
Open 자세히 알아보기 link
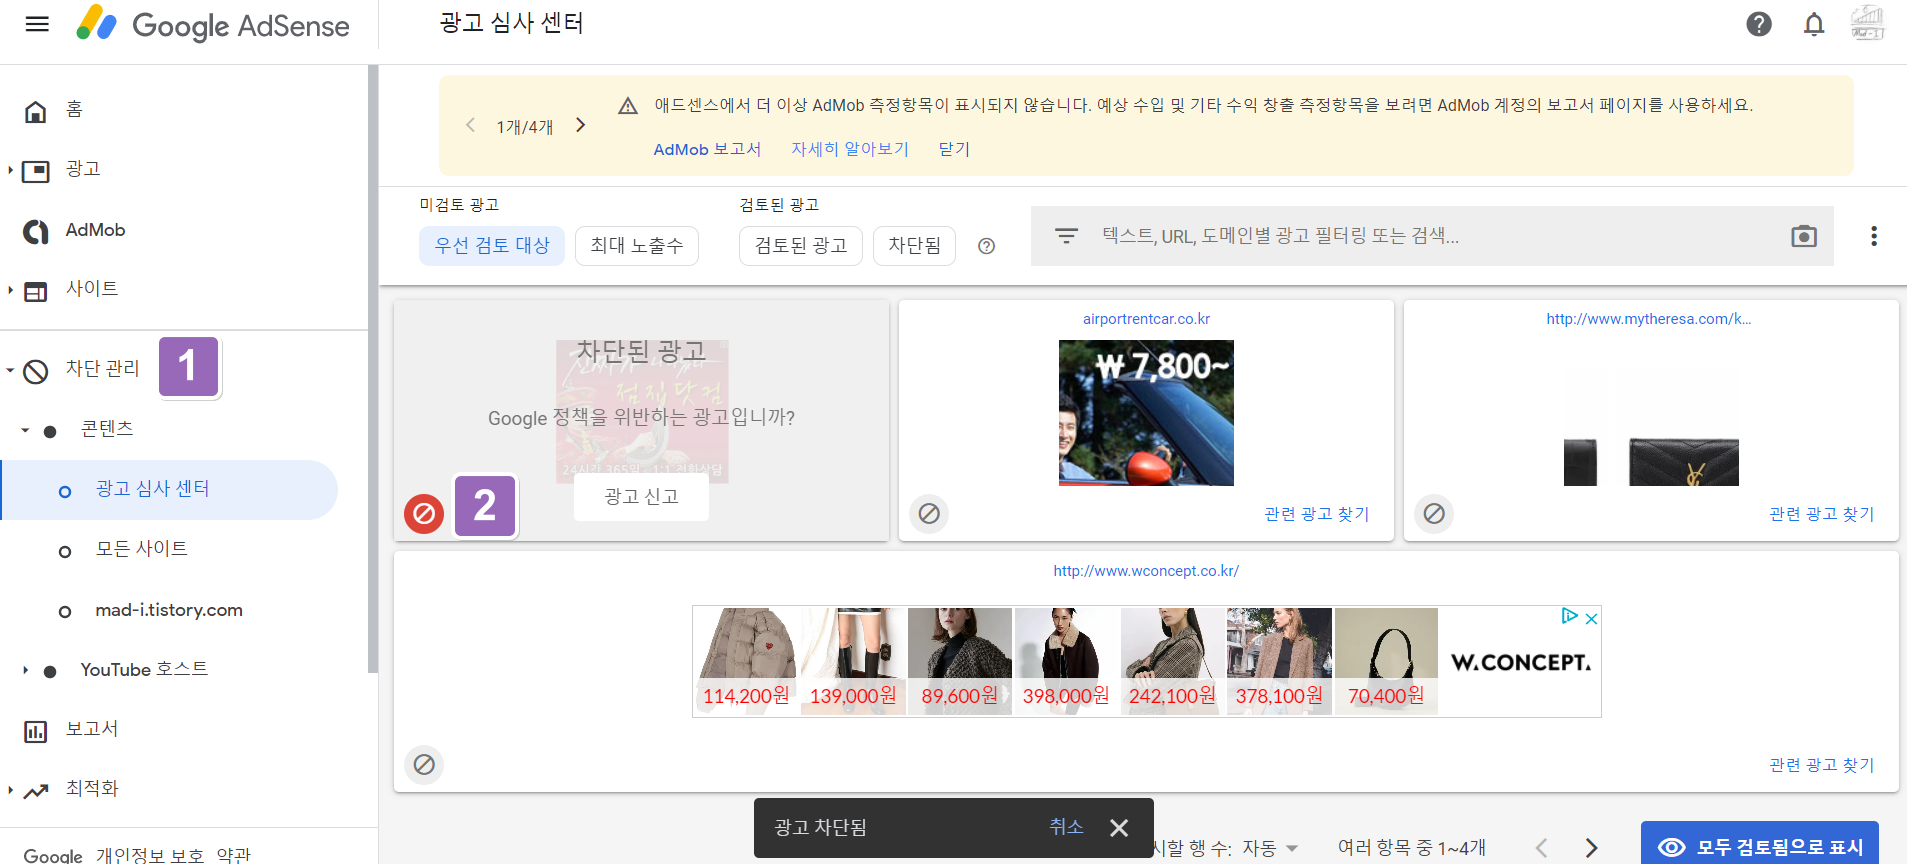click(x=850, y=149)
